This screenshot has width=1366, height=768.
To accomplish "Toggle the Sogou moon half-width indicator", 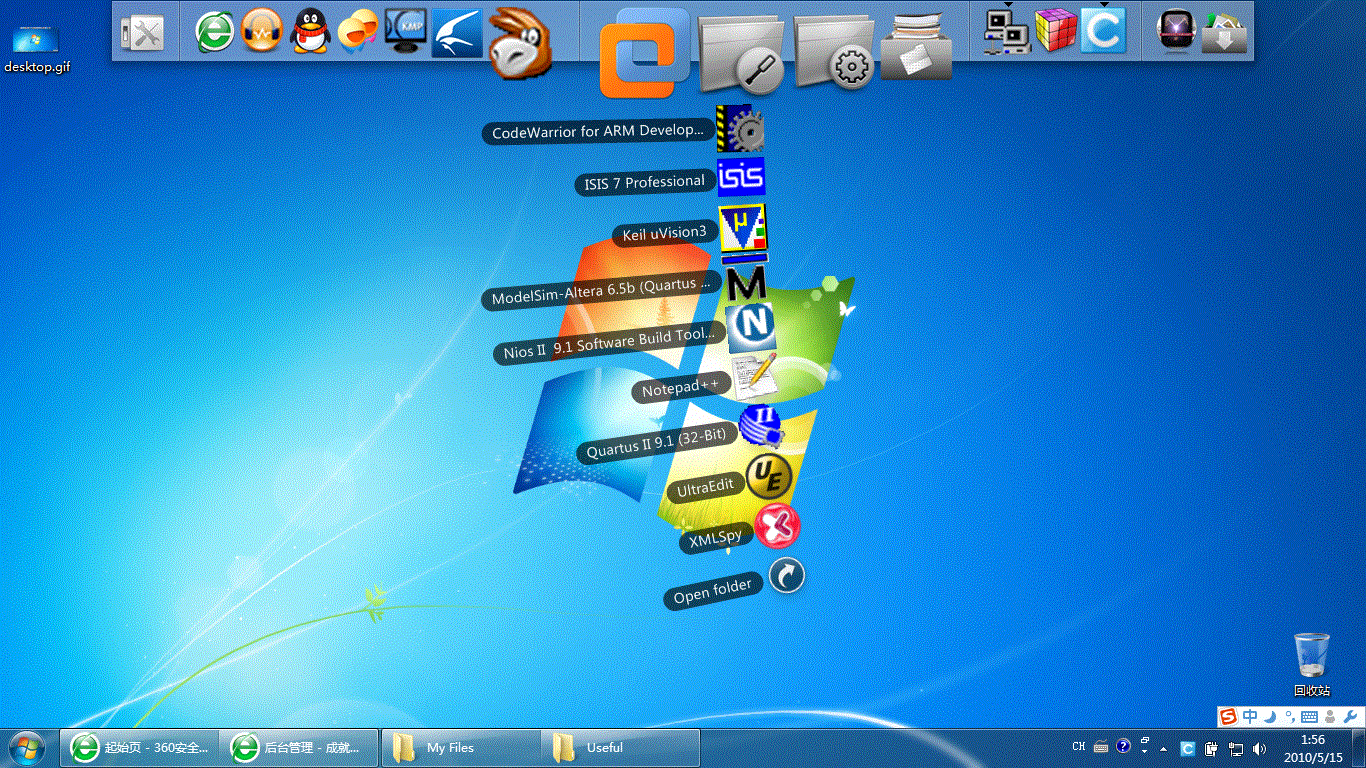I will pos(1270,717).
